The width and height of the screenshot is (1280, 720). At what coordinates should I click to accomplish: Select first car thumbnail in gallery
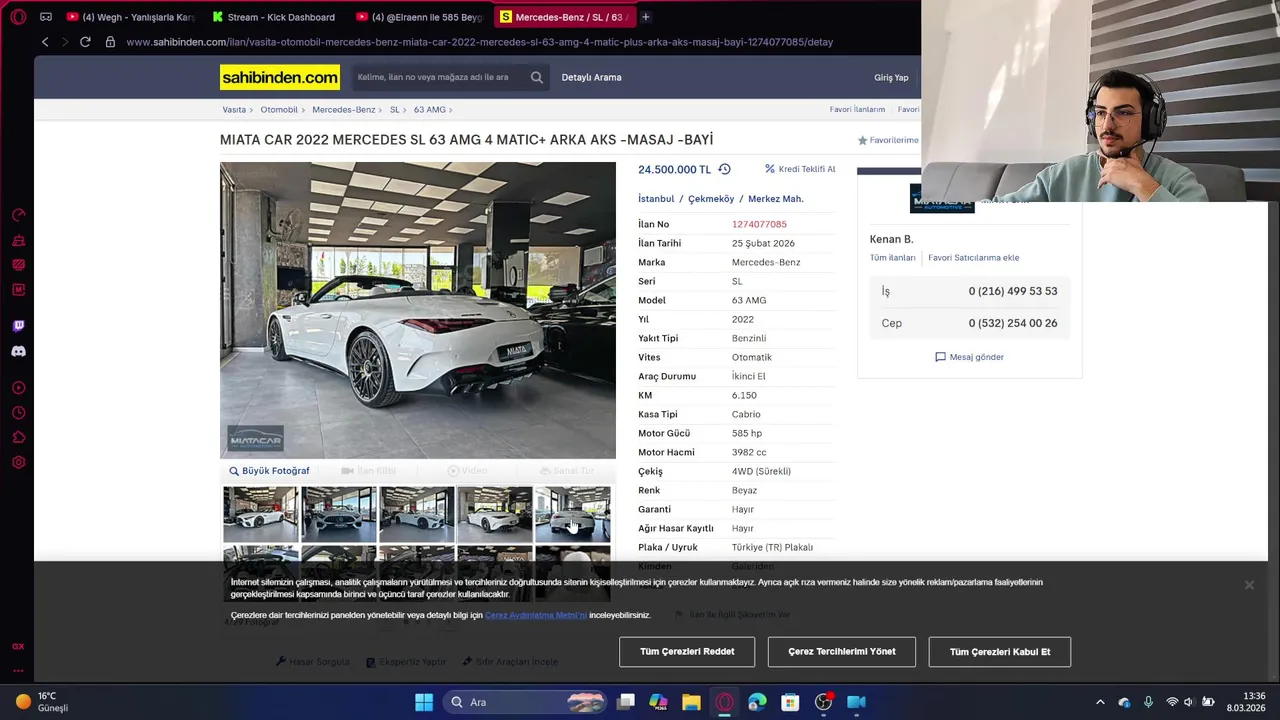[260, 514]
